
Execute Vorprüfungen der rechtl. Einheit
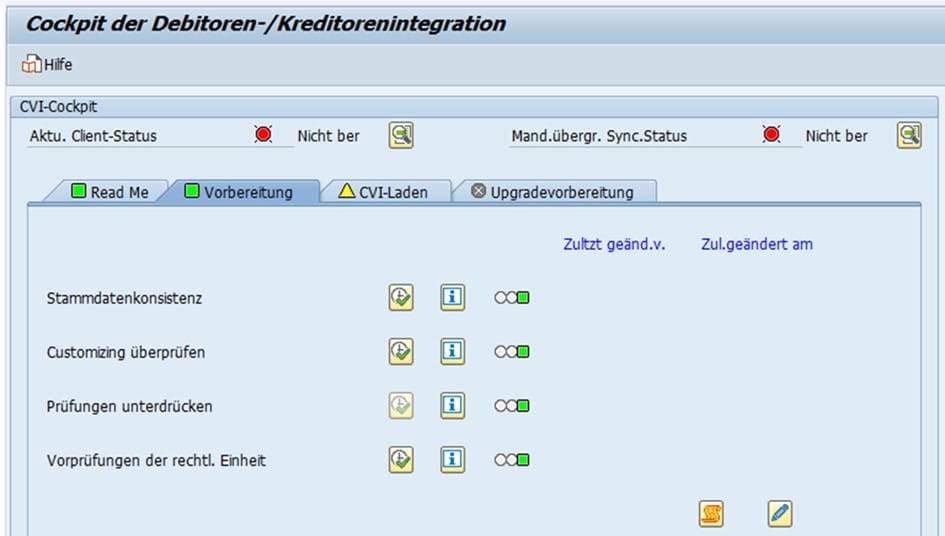[x=401, y=460]
